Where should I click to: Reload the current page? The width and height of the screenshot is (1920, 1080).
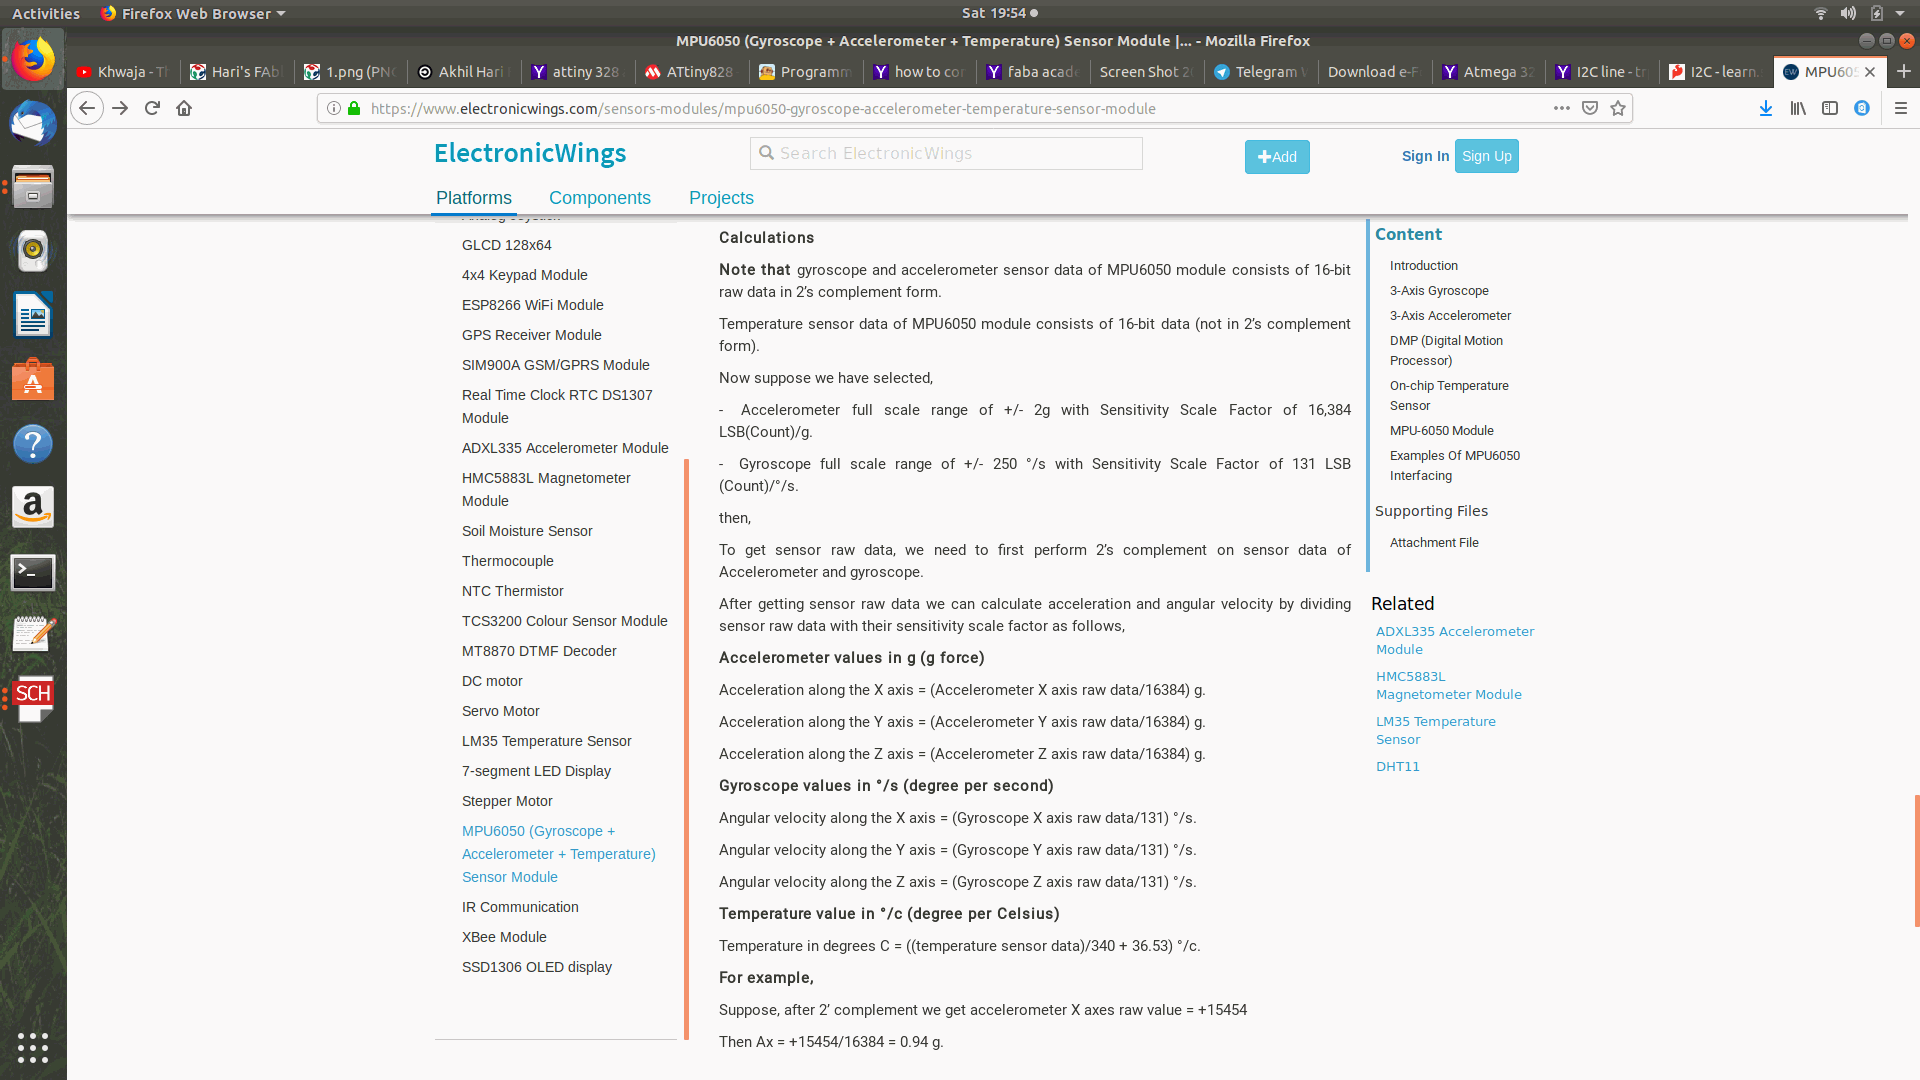tap(152, 108)
